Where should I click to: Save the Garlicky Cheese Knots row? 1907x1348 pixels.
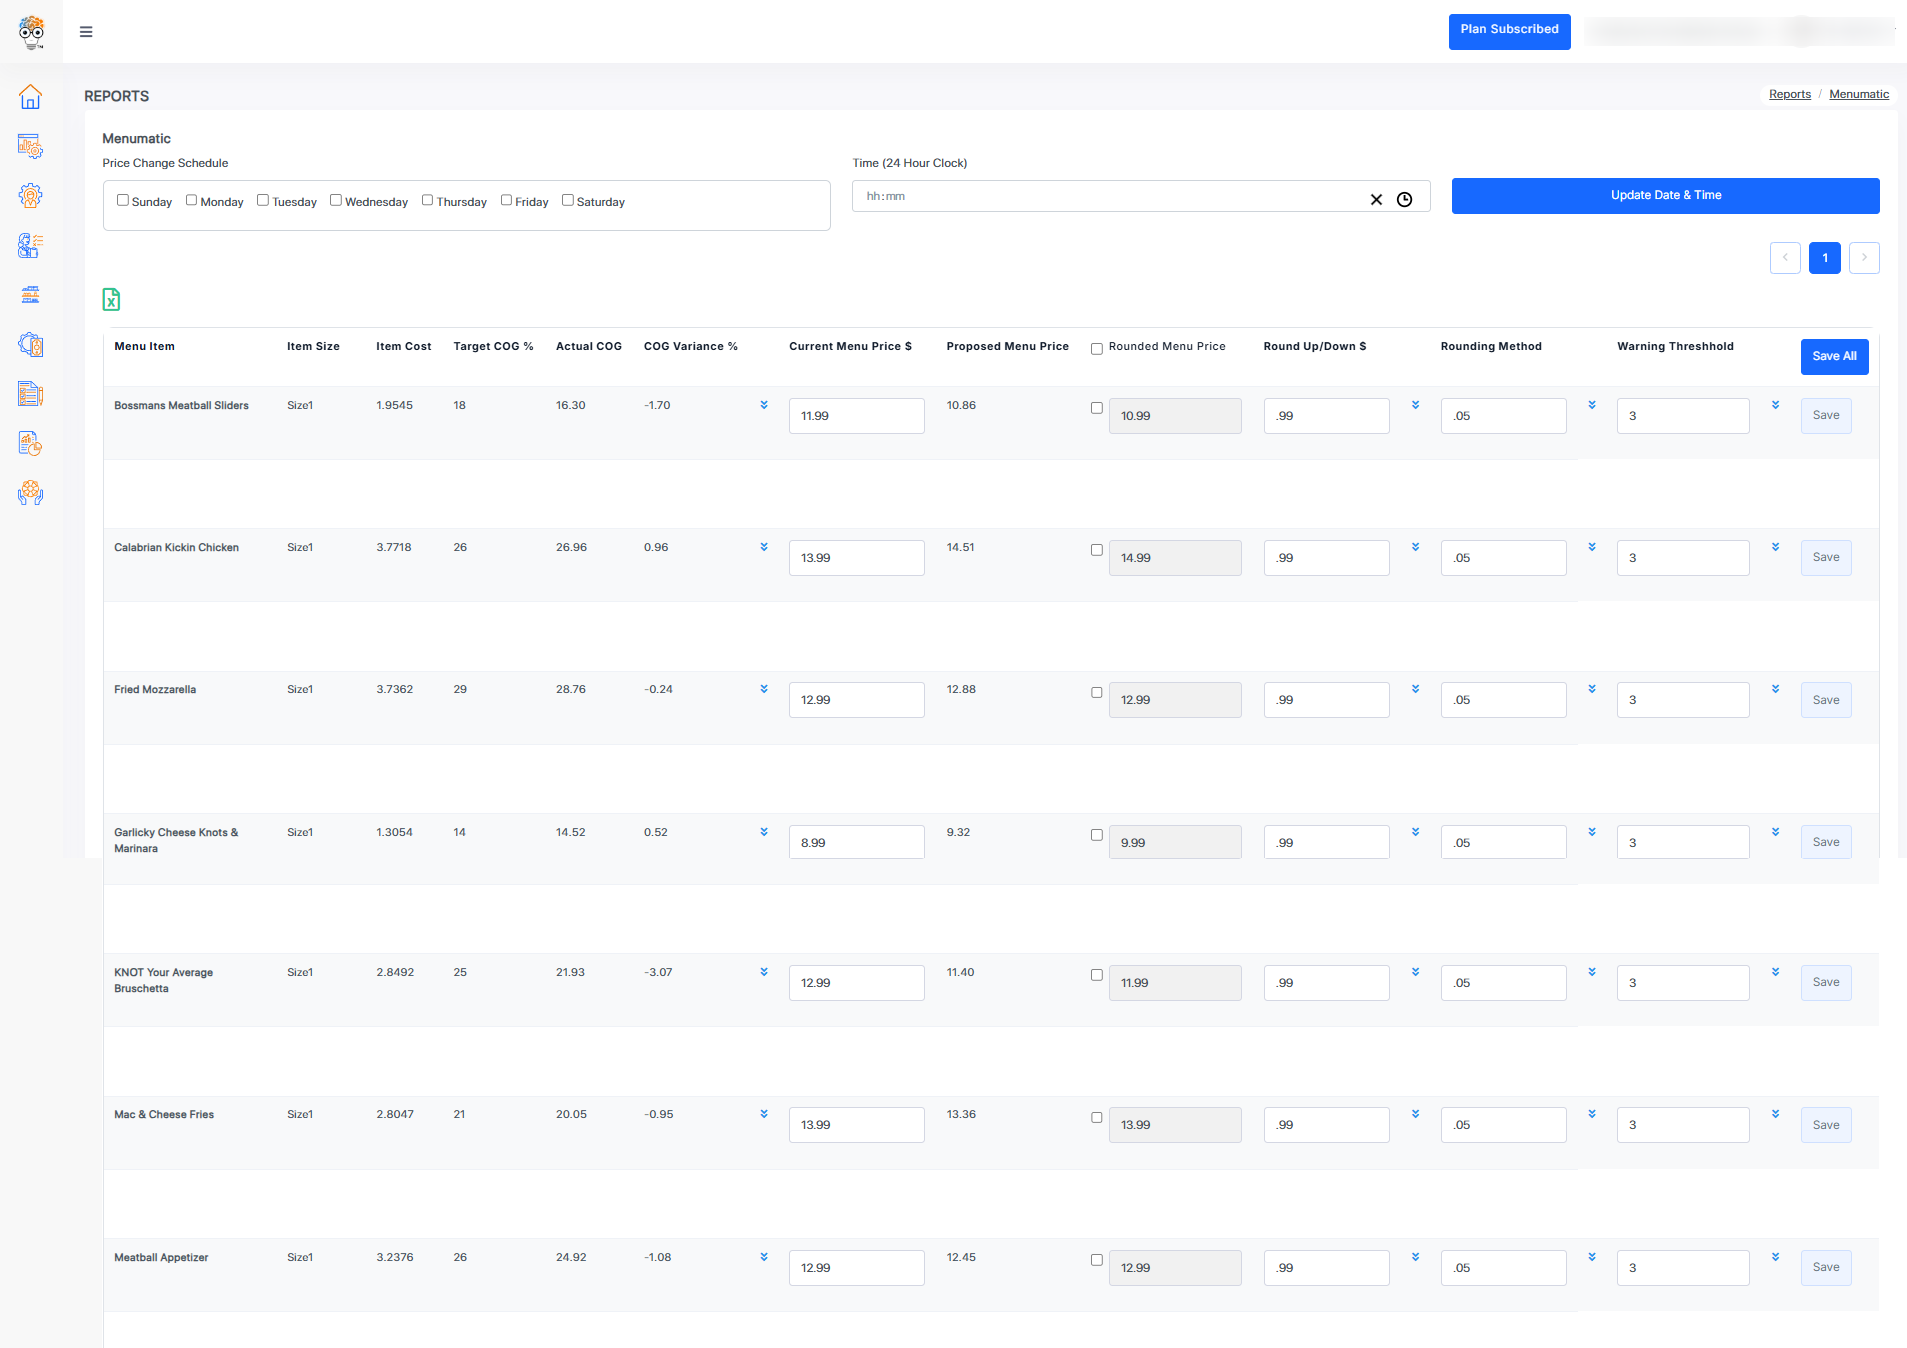1825,843
